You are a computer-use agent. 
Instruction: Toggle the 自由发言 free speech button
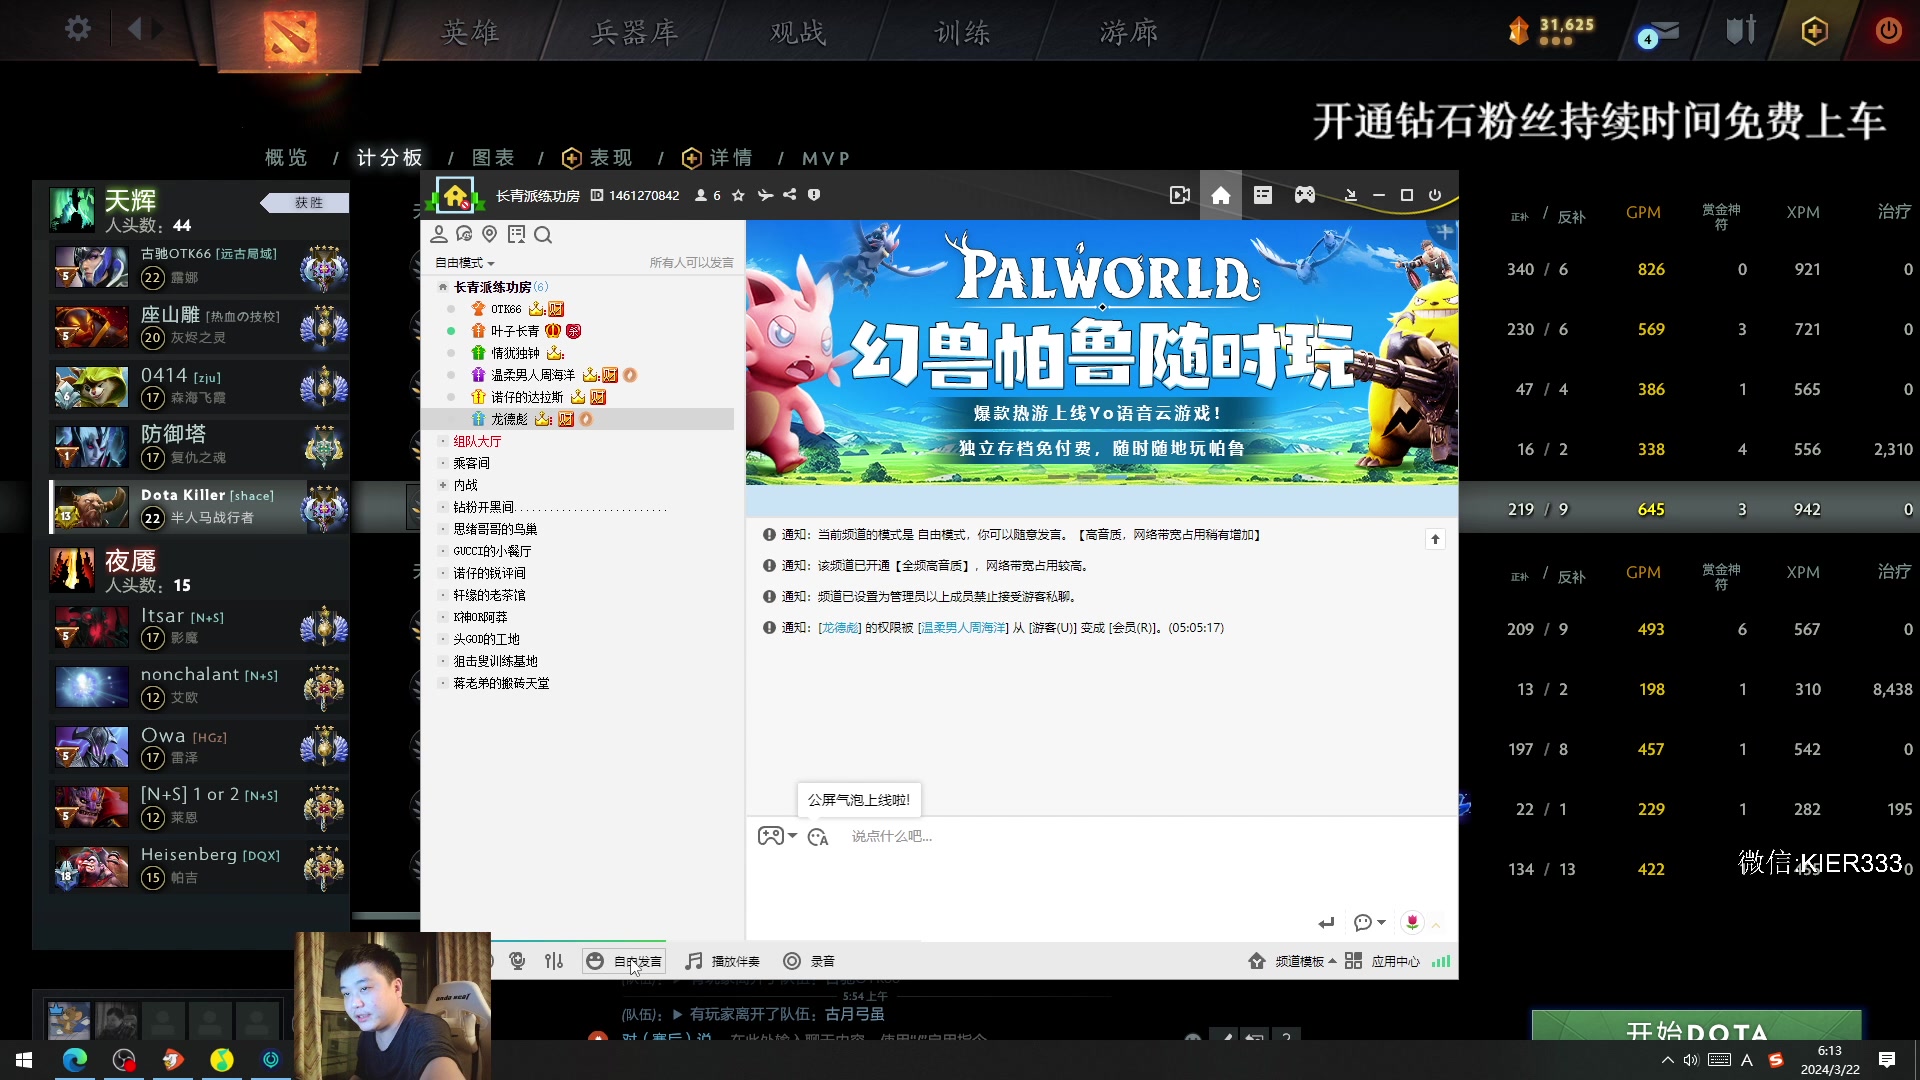pos(624,961)
